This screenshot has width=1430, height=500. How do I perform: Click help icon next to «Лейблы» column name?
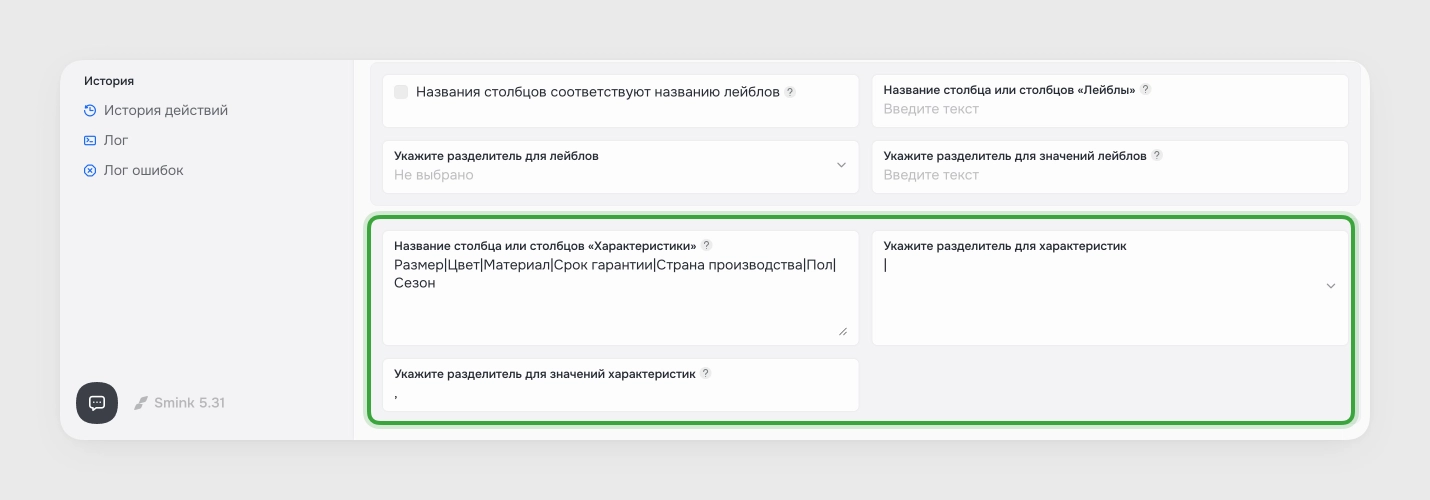1146,89
